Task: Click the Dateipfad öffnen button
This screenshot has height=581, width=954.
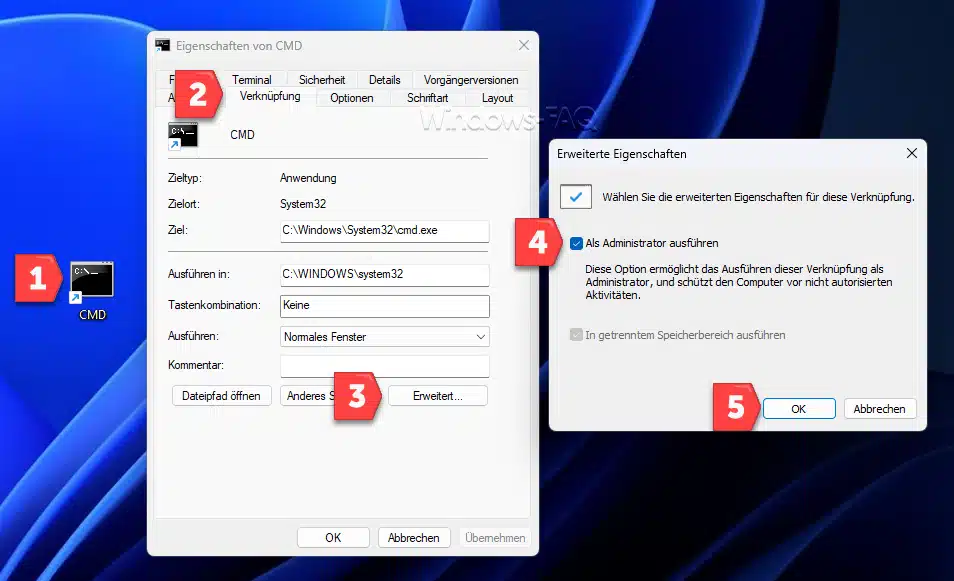Action: 221,395
